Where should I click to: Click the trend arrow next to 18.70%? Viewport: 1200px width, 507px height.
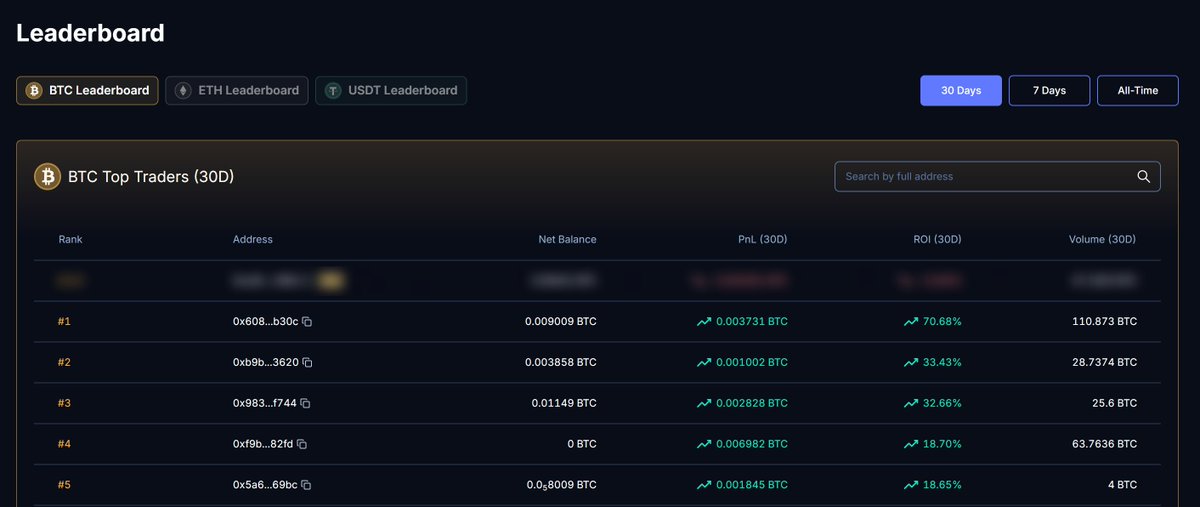(x=911, y=444)
